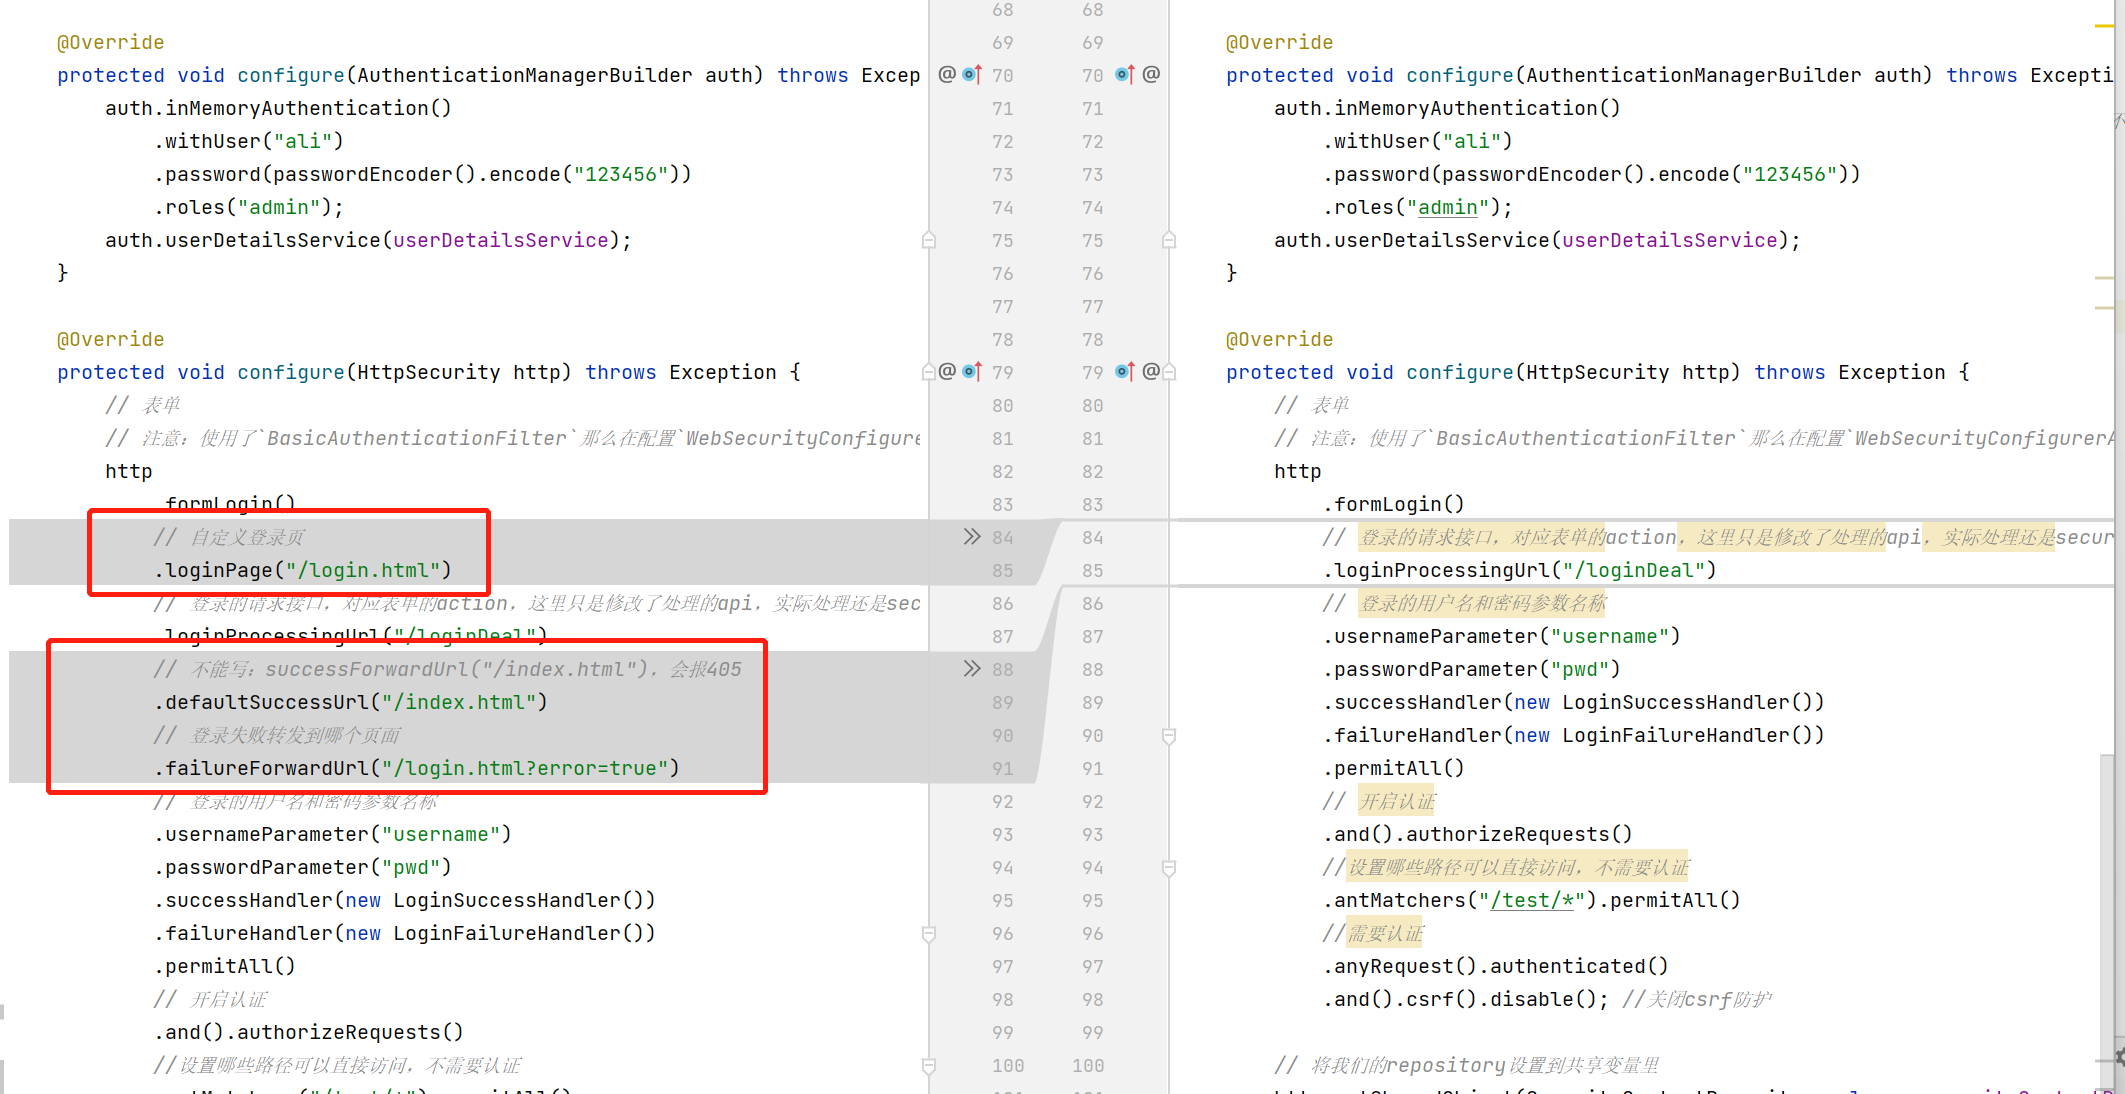This screenshot has width=2125, height=1094.
Task: Collapse the fold marker at right pane line 75
Action: tap(1169, 240)
